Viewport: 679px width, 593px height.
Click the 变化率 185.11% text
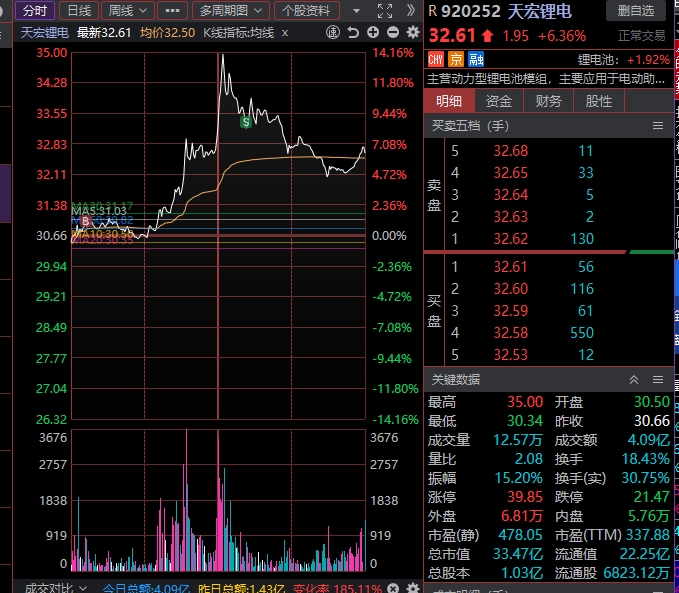[x=337, y=588]
